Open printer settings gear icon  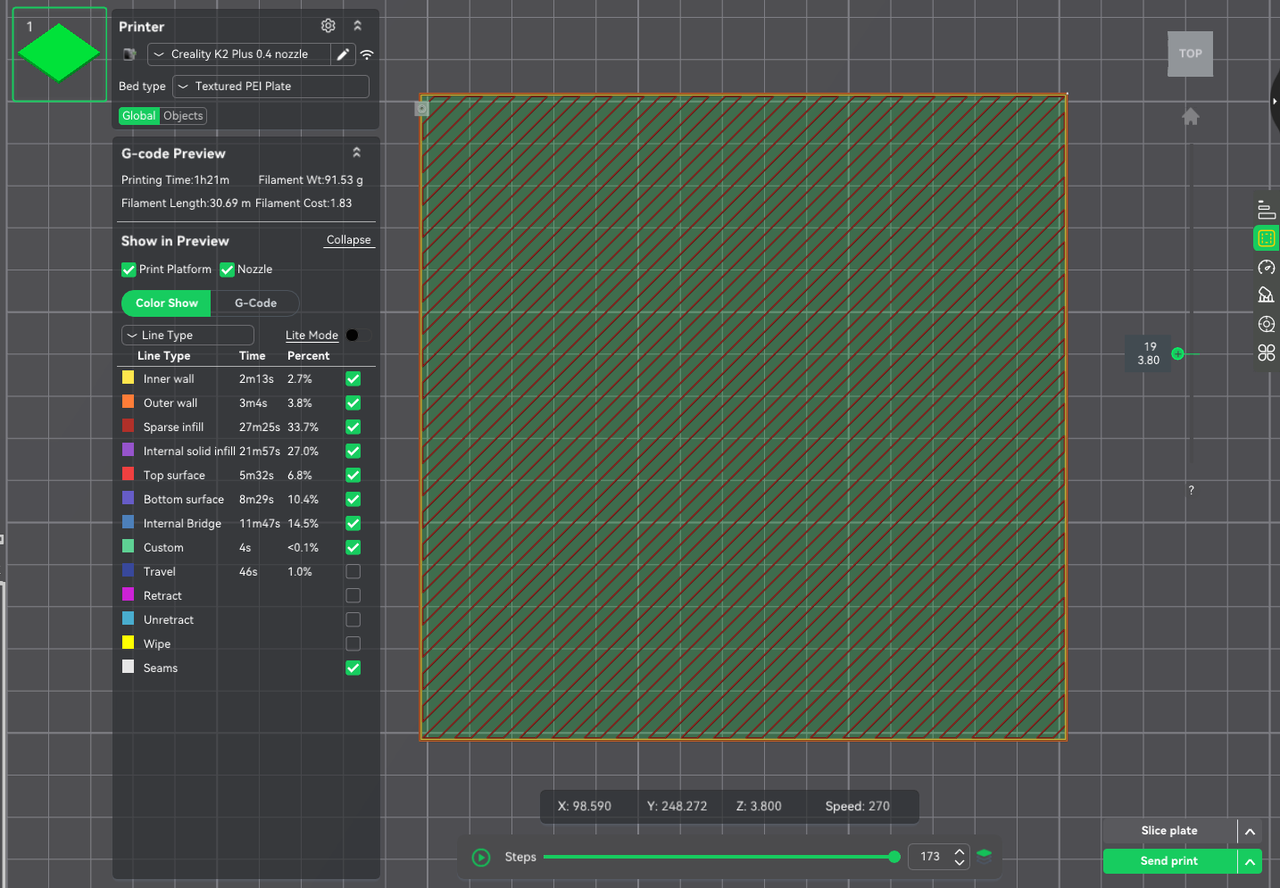click(328, 26)
